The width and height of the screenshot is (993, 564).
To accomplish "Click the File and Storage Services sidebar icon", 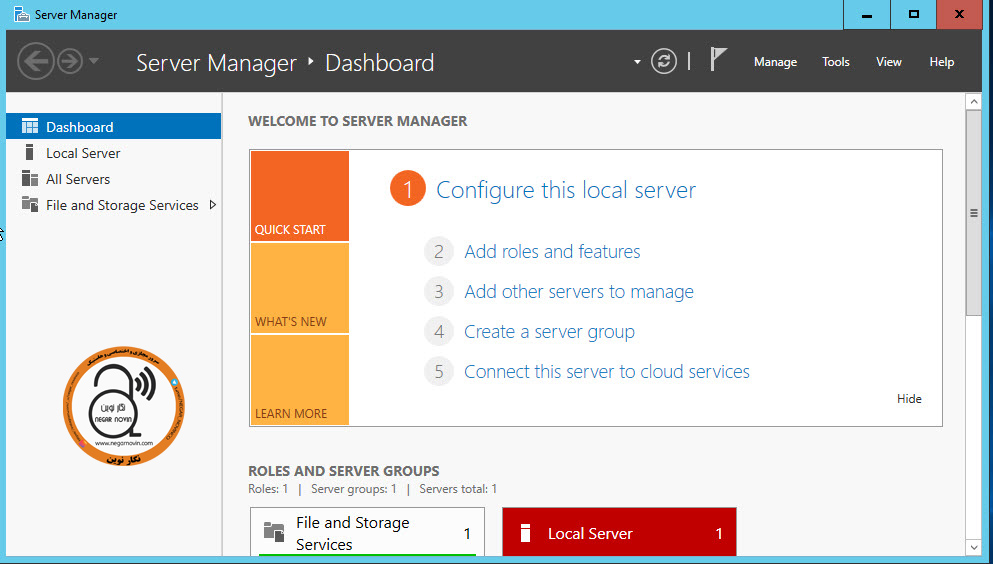I will click(x=30, y=204).
